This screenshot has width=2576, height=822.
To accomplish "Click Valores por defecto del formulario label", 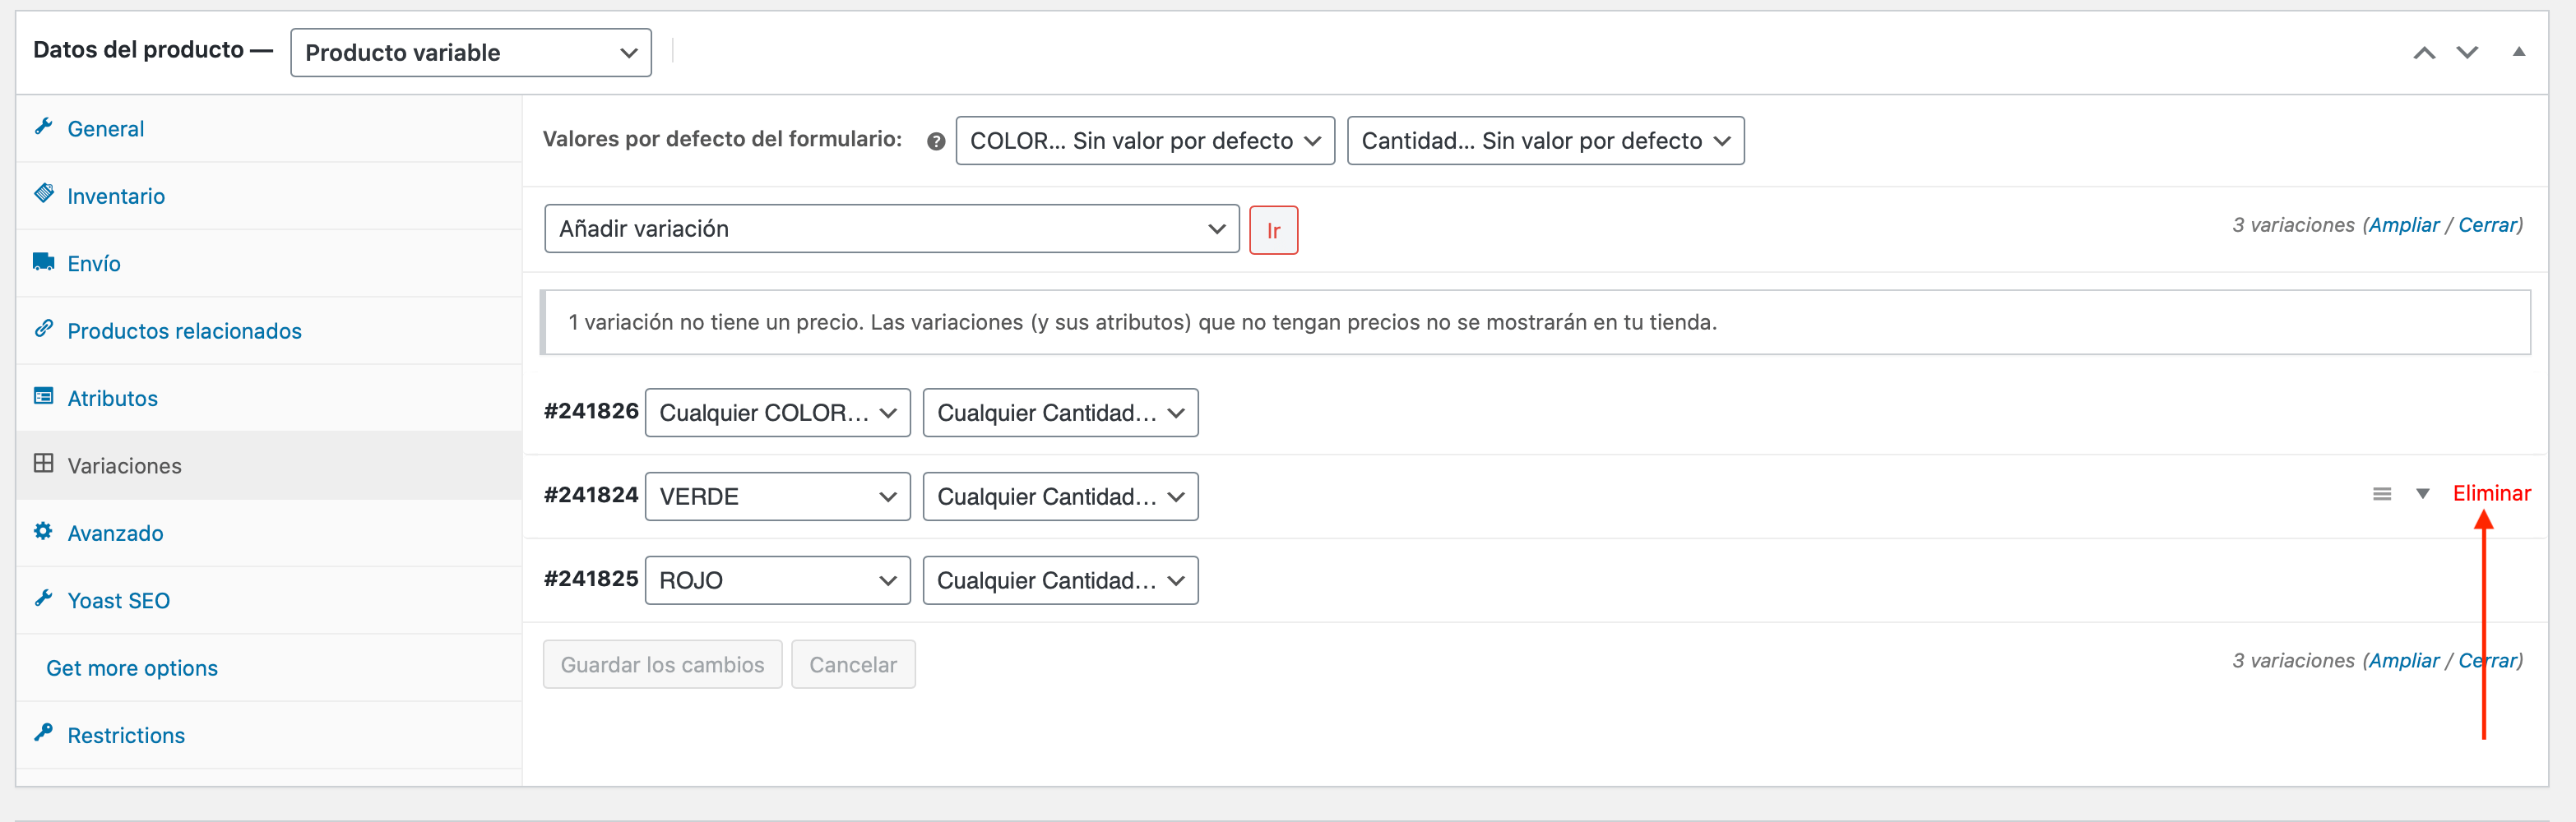I will tap(722, 140).
